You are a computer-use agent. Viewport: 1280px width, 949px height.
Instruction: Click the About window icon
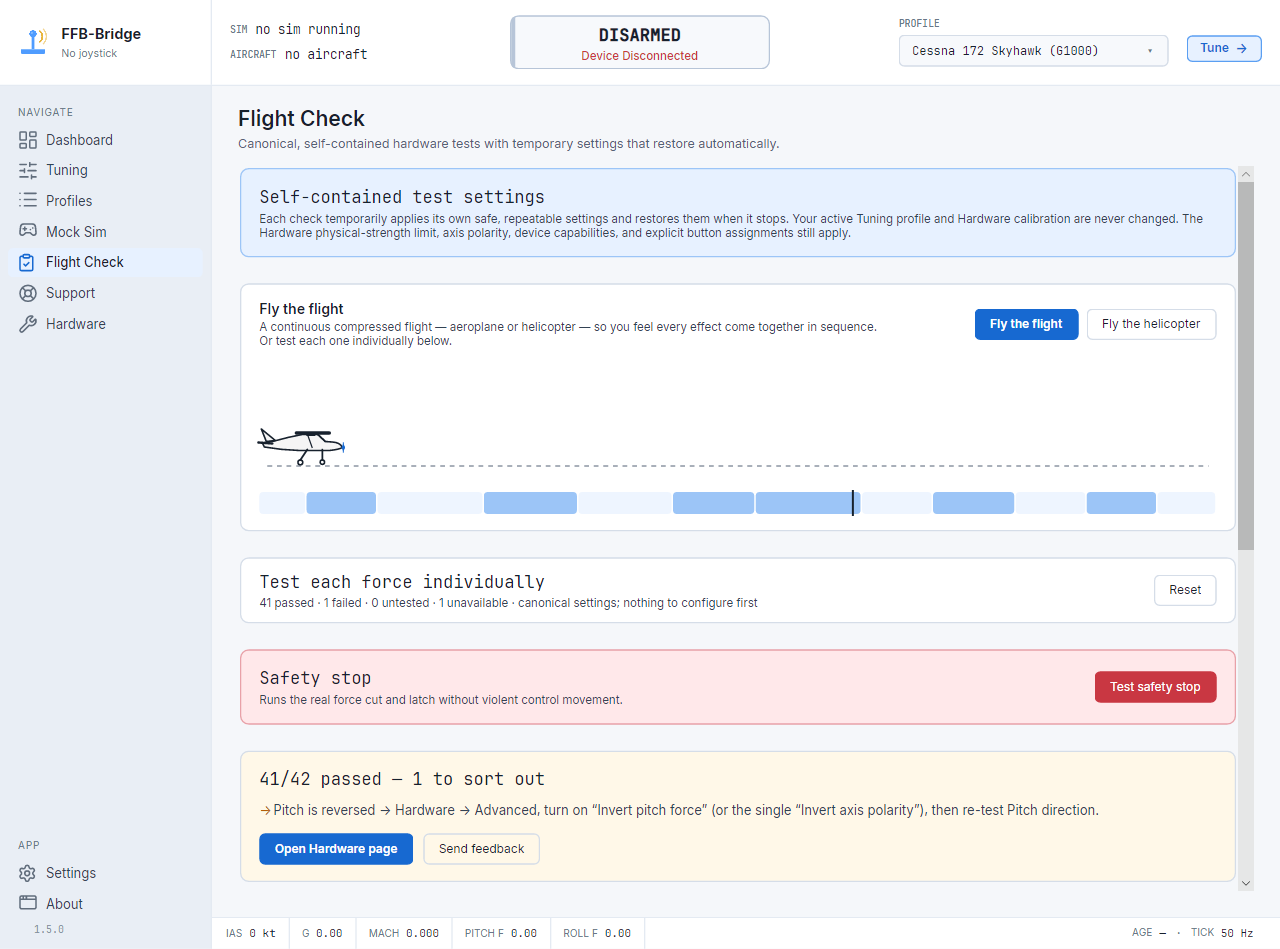tap(28, 903)
